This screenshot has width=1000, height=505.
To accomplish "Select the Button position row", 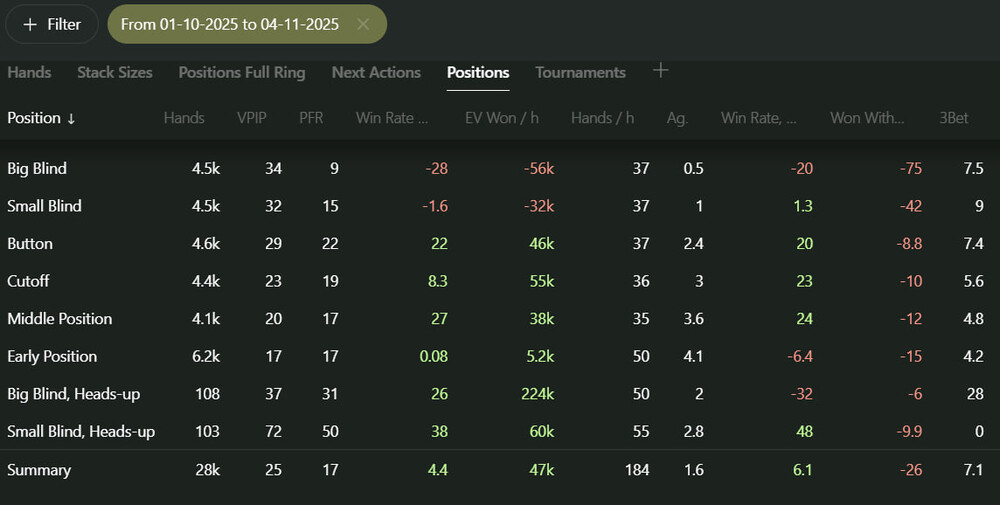I will (x=30, y=243).
